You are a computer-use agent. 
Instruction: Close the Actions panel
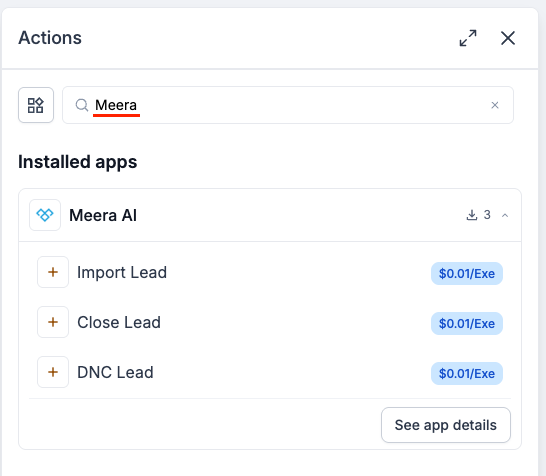[508, 38]
